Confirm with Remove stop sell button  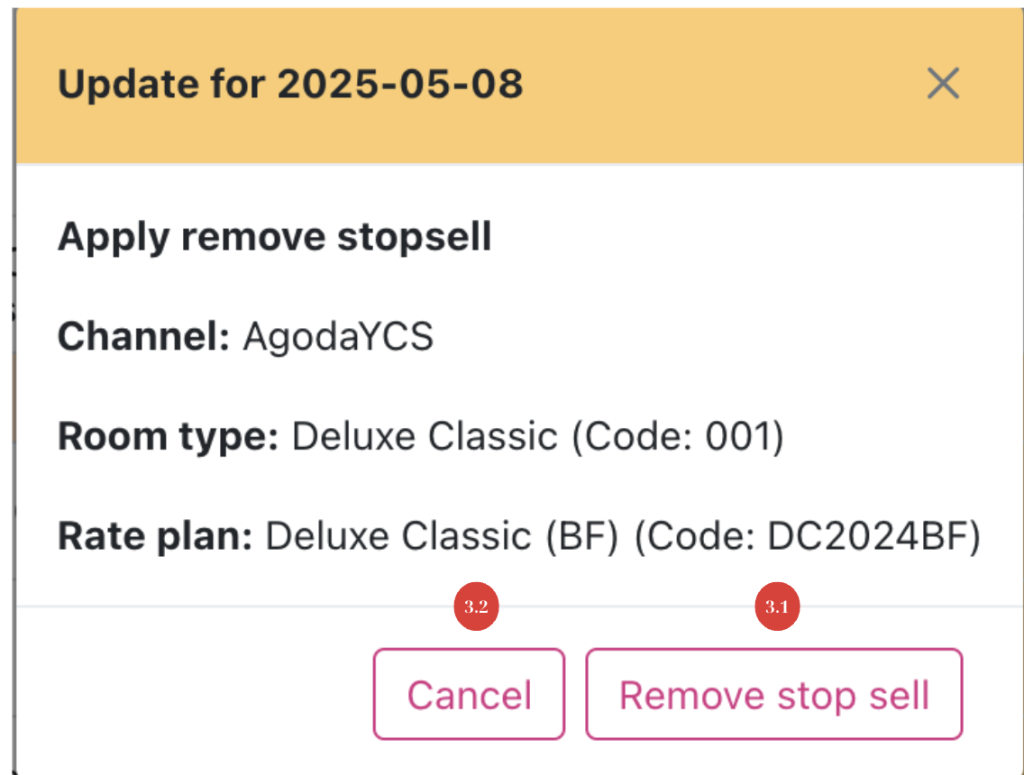coord(774,695)
